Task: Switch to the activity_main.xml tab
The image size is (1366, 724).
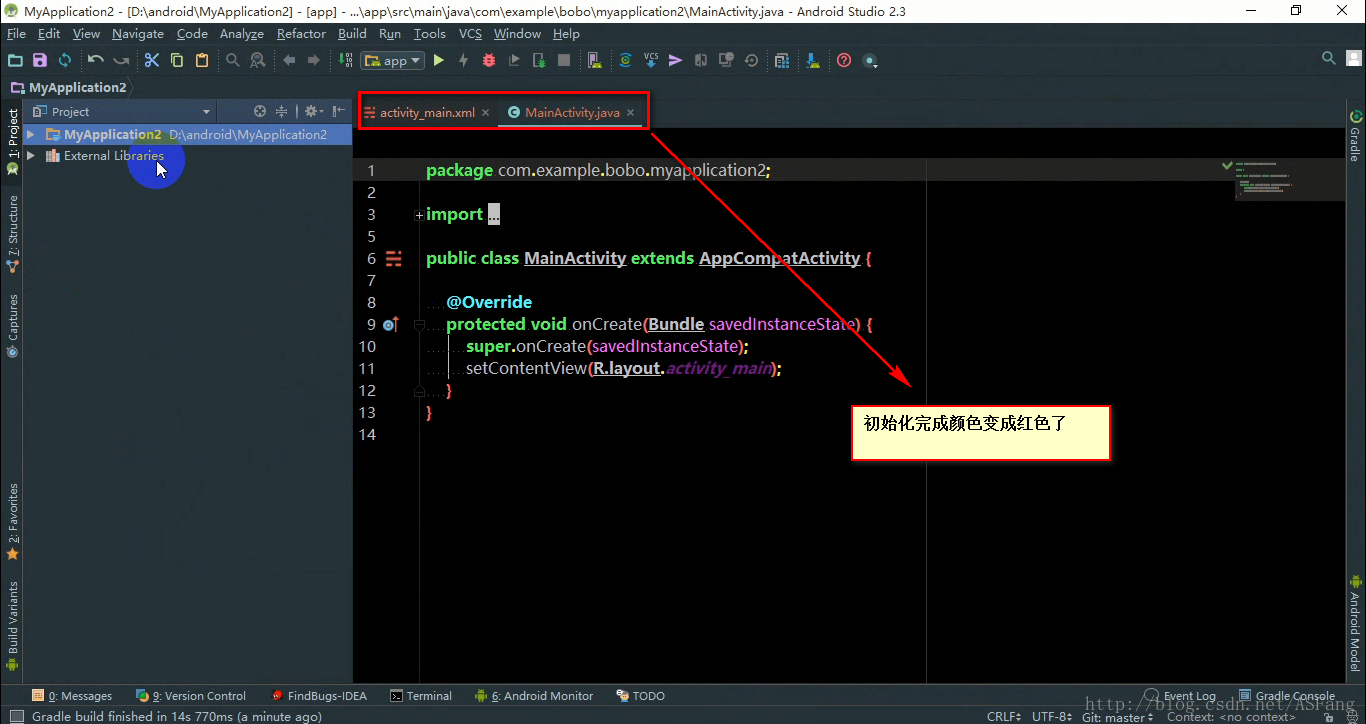Action: click(427, 112)
